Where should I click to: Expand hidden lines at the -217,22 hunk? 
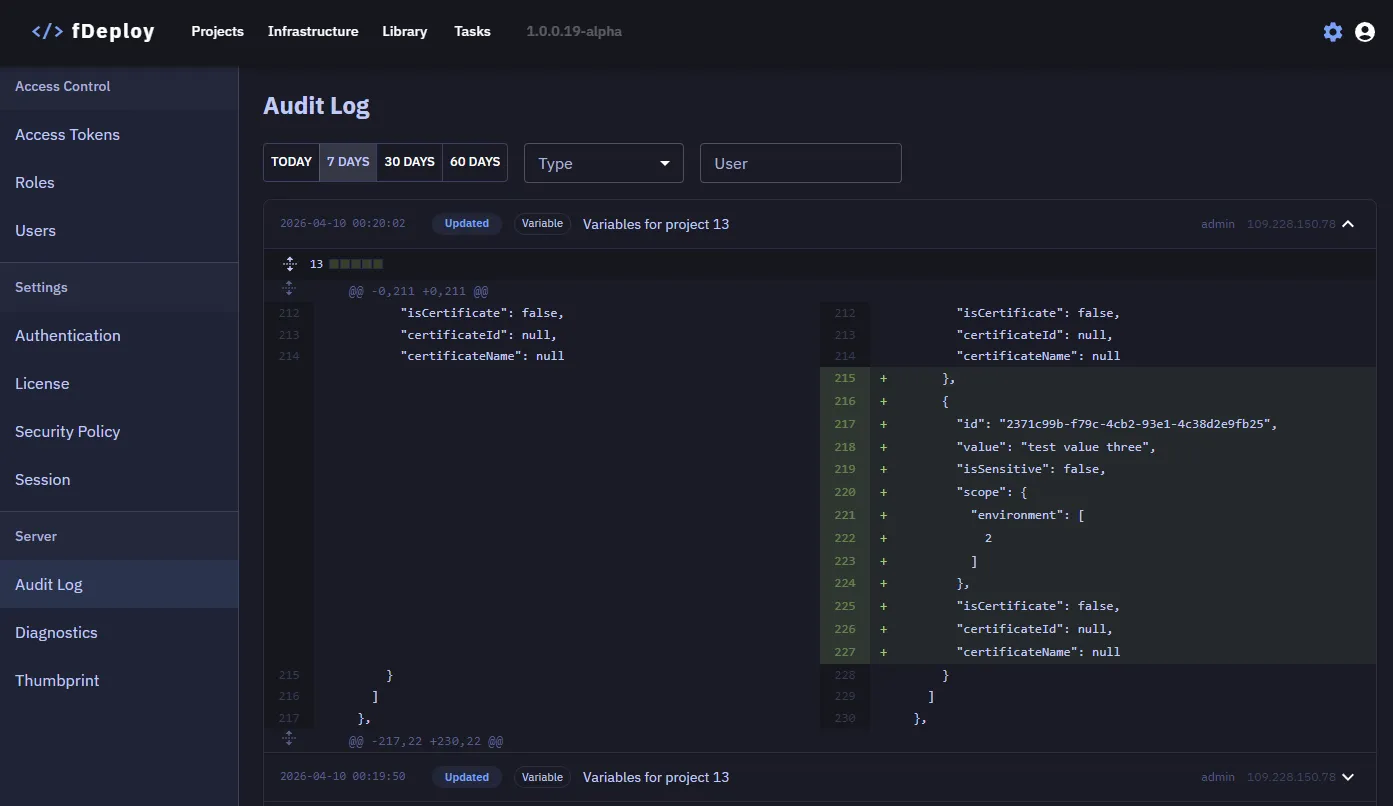(290, 739)
